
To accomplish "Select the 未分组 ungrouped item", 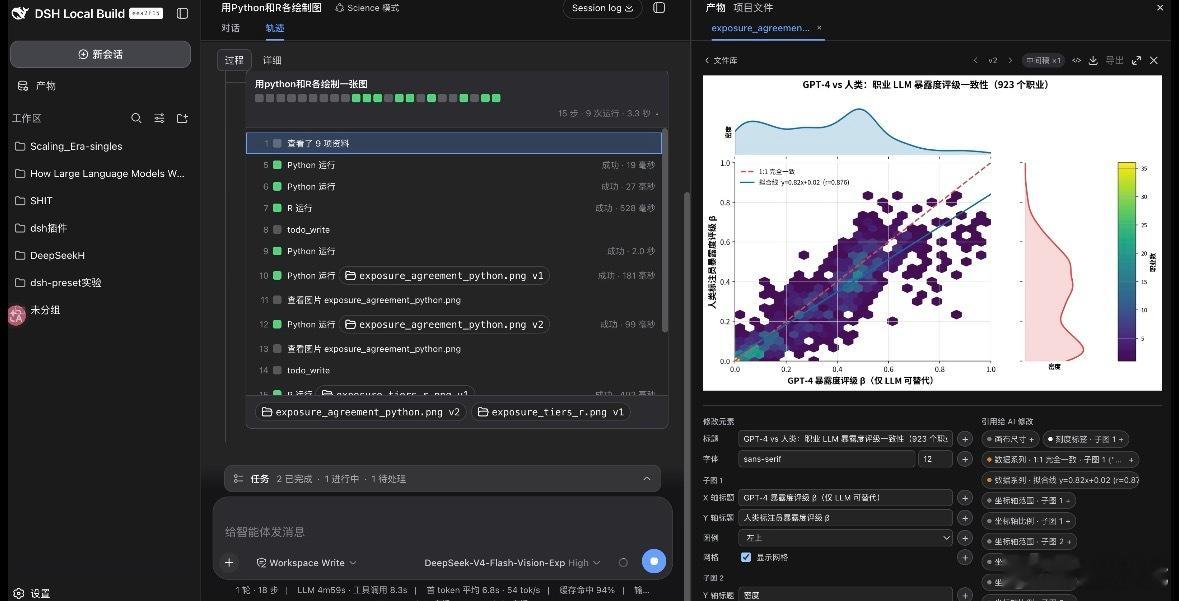I will point(45,310).
